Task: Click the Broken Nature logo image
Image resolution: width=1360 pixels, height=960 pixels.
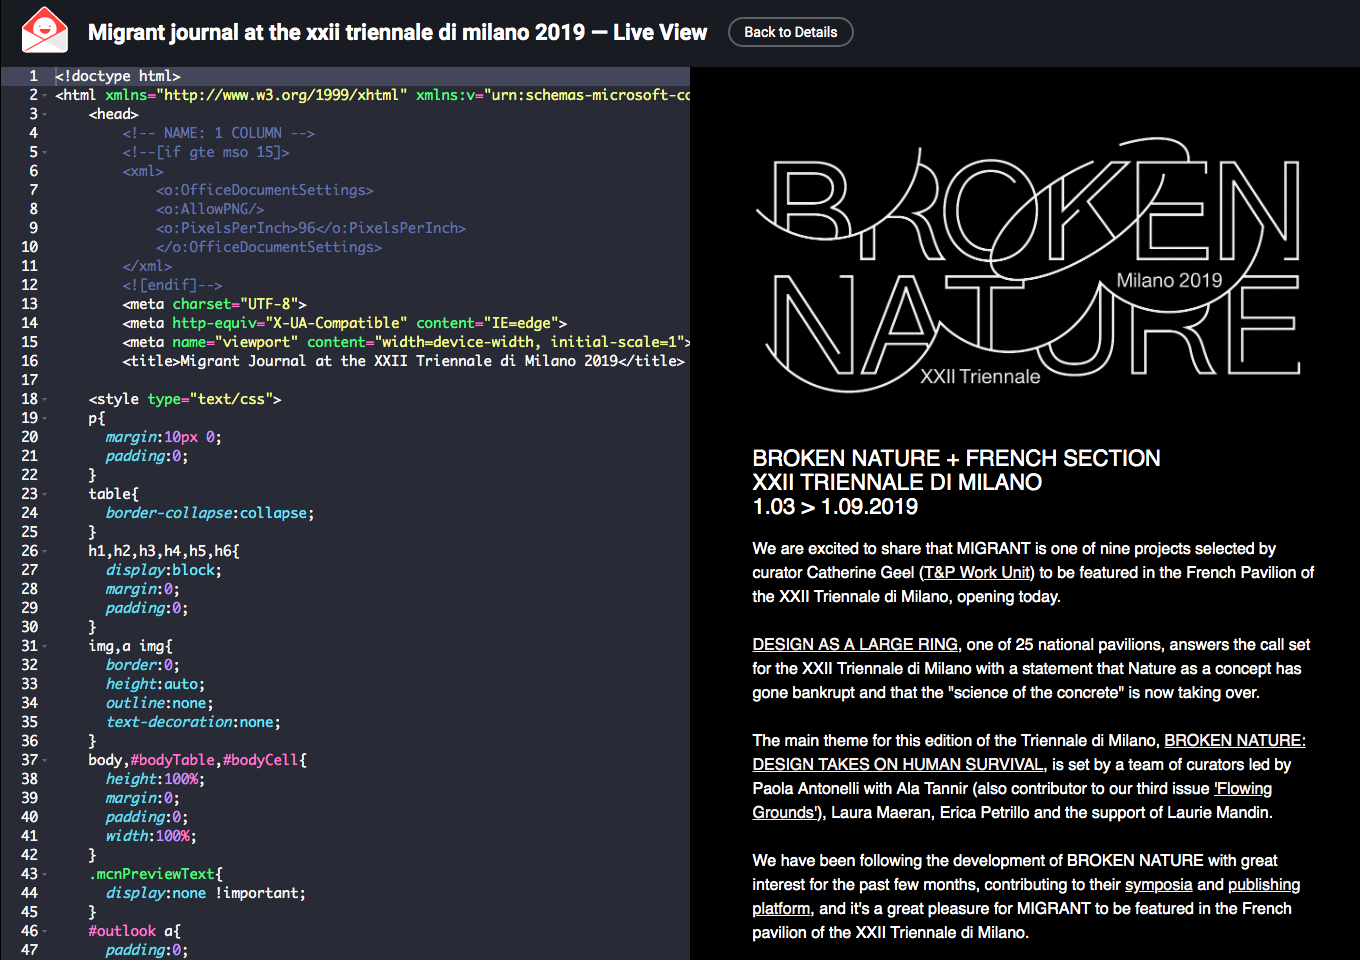Action: pyautogui.click(x=1028, y=265)
